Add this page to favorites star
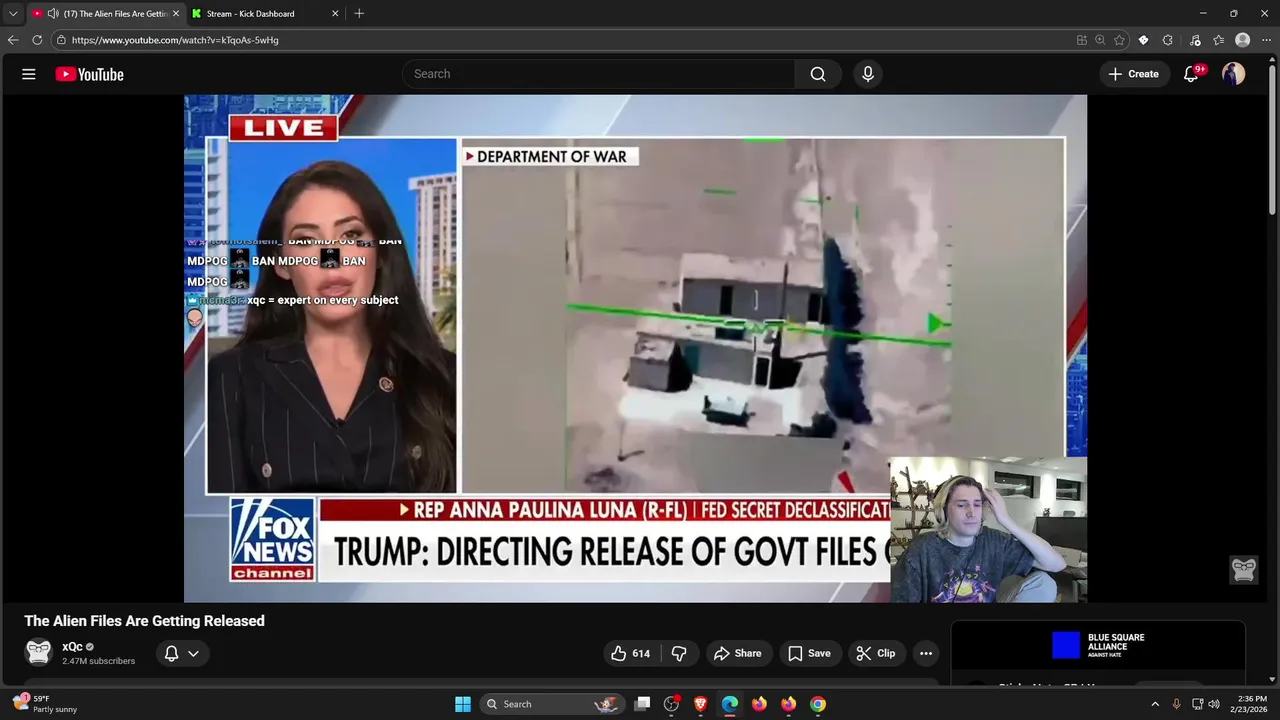This screenshot has width=1280, height=720. coord(1119,40)
